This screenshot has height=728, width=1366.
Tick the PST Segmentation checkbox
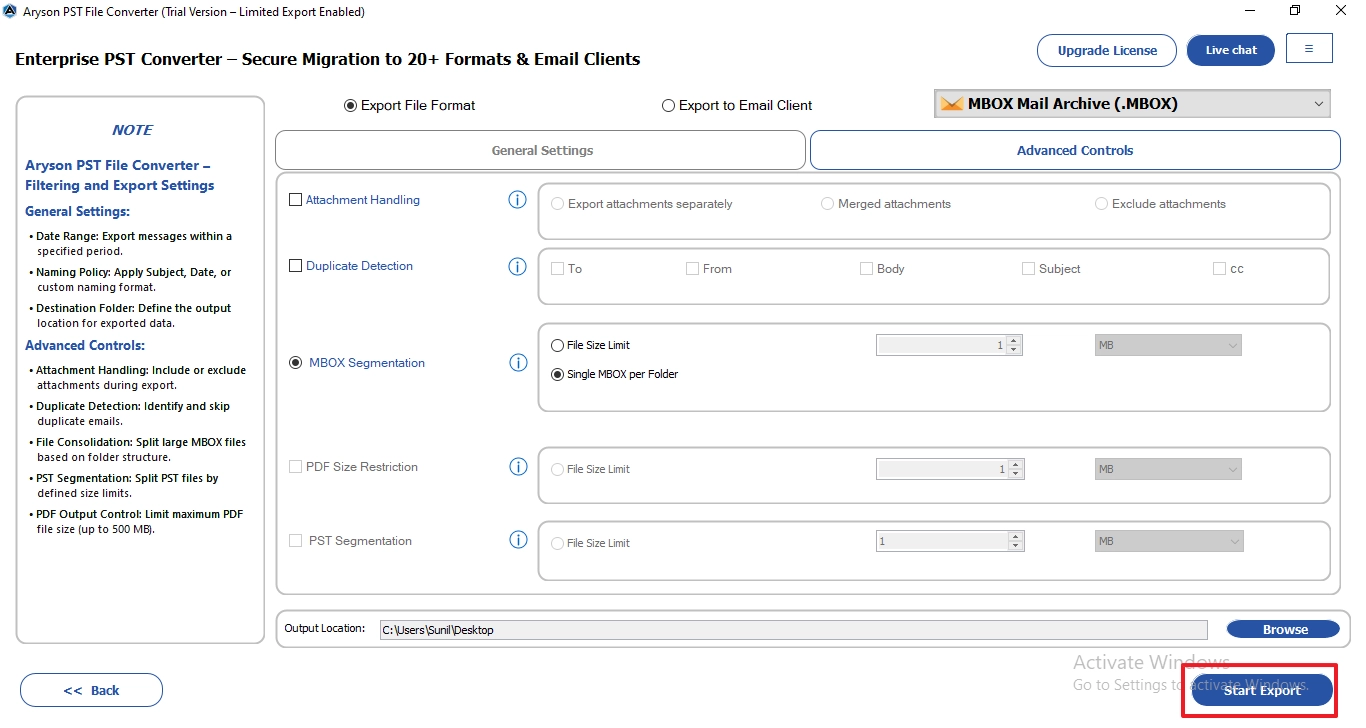click(x=295, y=541)
